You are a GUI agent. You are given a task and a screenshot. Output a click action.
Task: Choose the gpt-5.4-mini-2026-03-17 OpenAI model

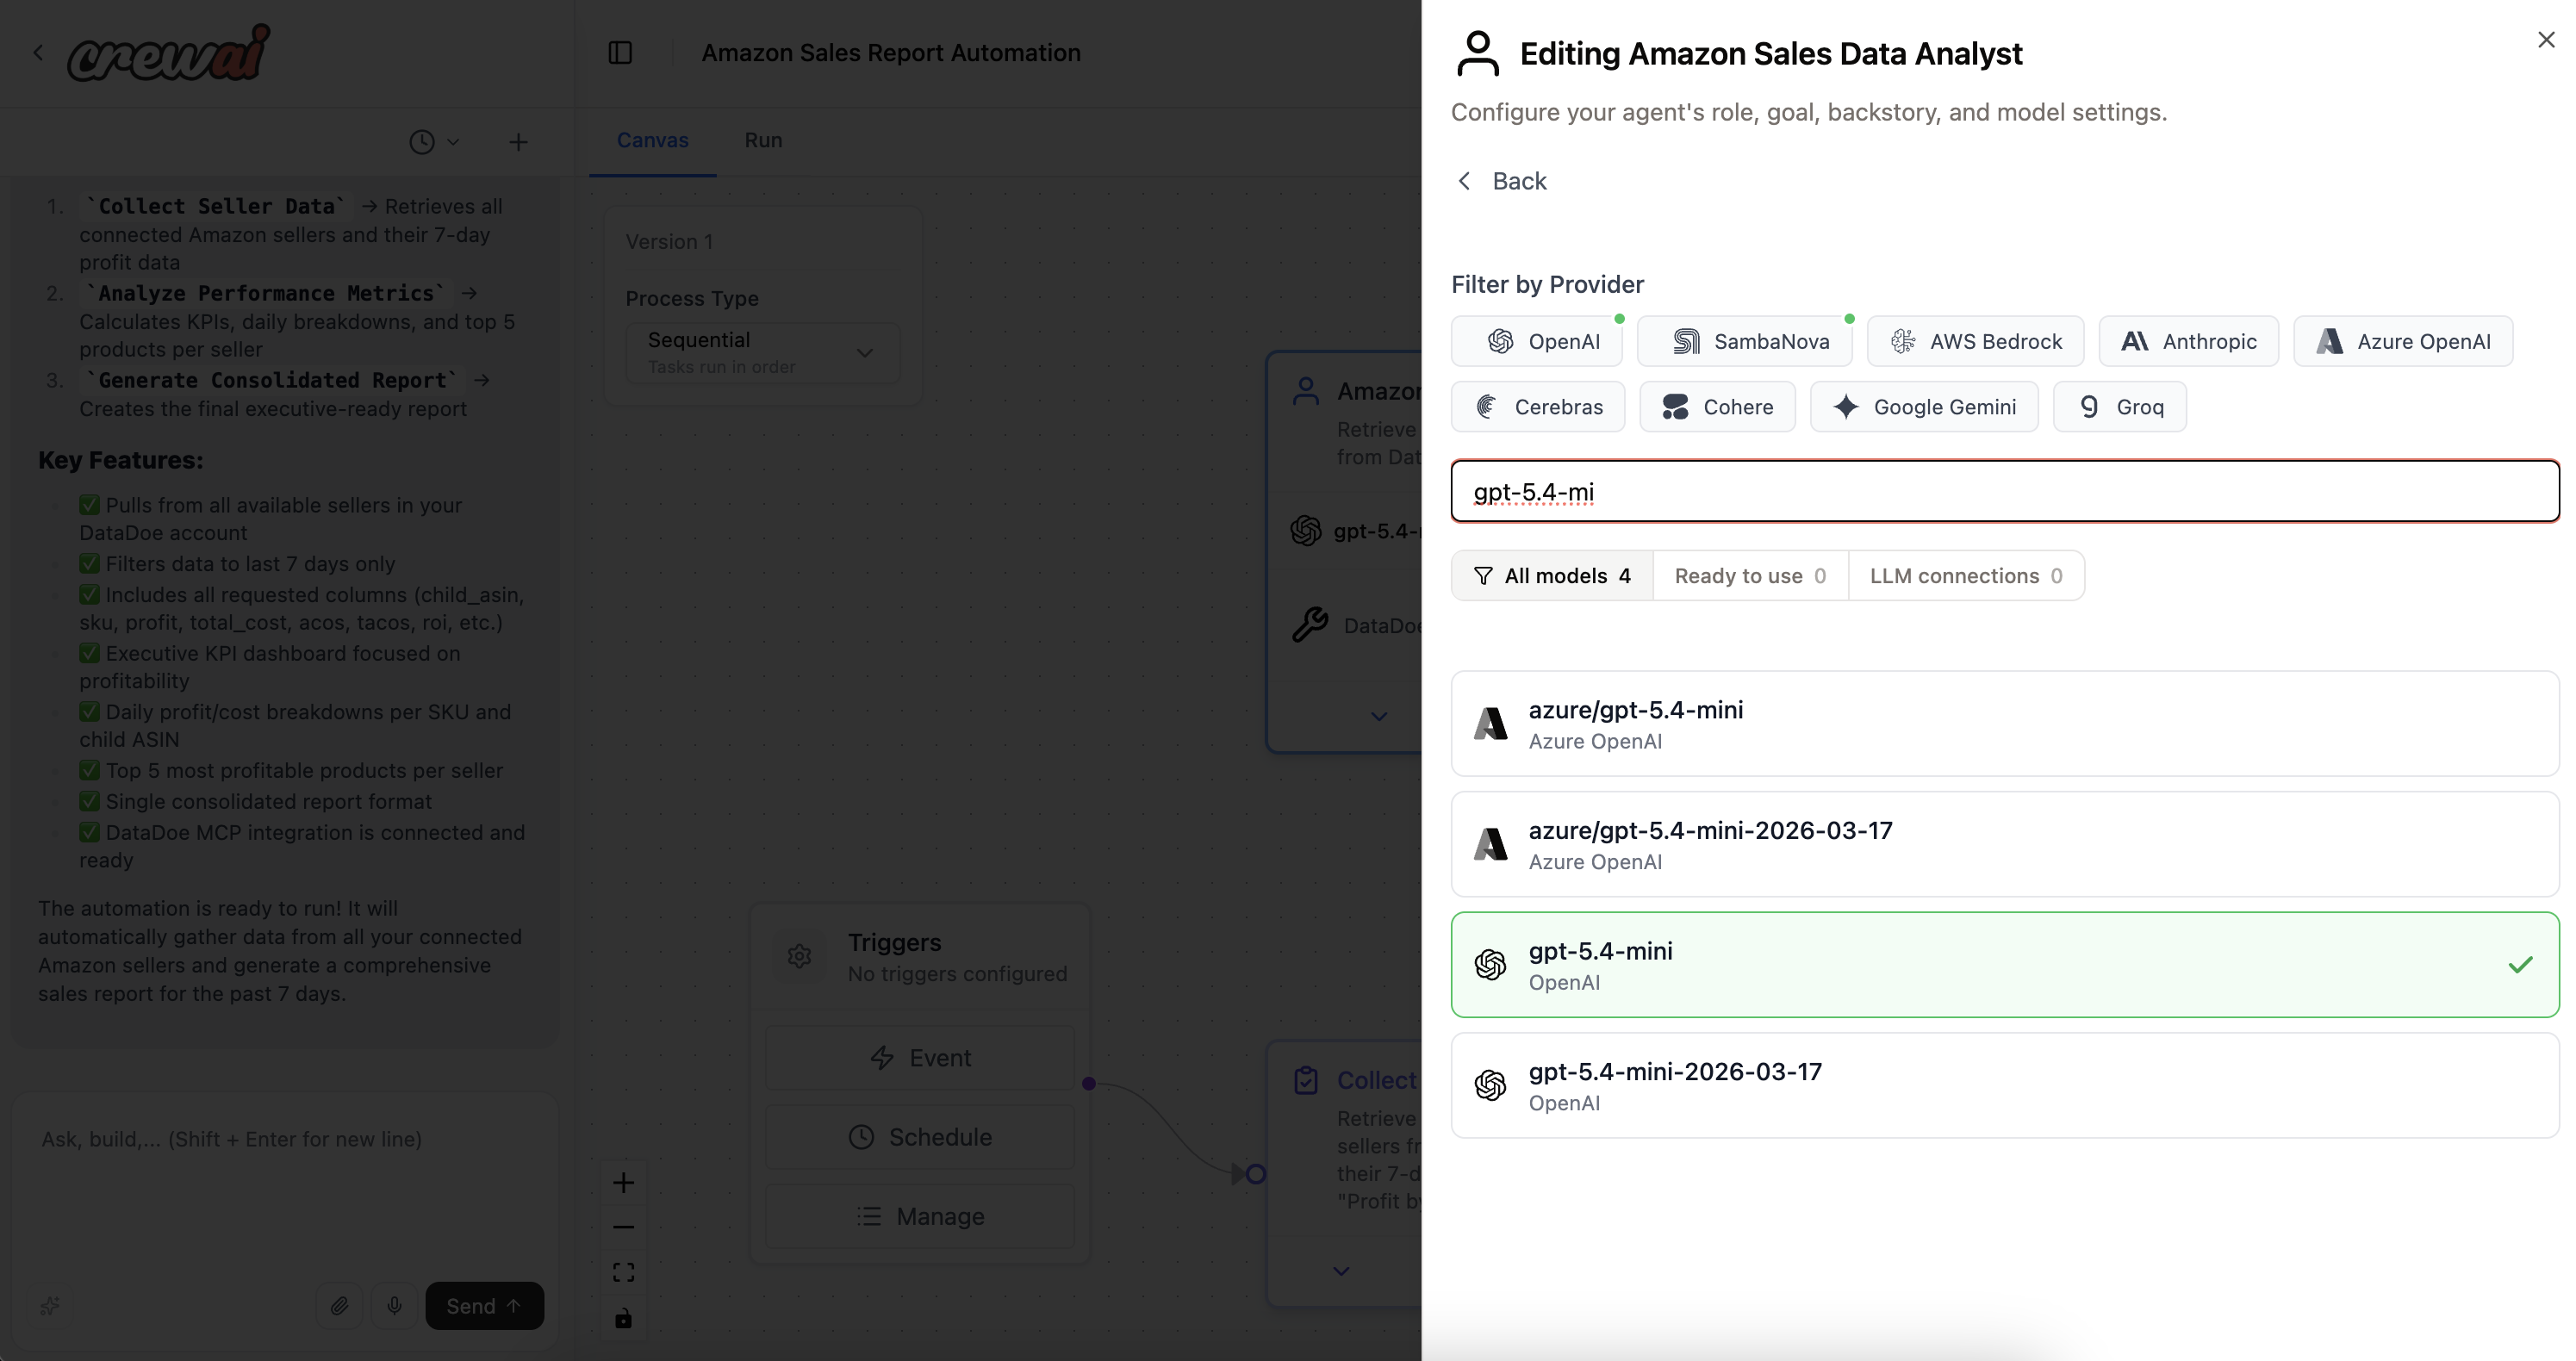2005,1086
